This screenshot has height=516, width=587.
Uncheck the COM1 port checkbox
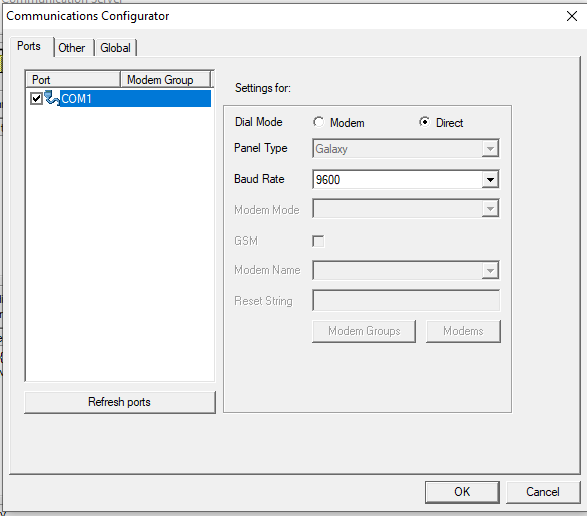click(36, 99)
